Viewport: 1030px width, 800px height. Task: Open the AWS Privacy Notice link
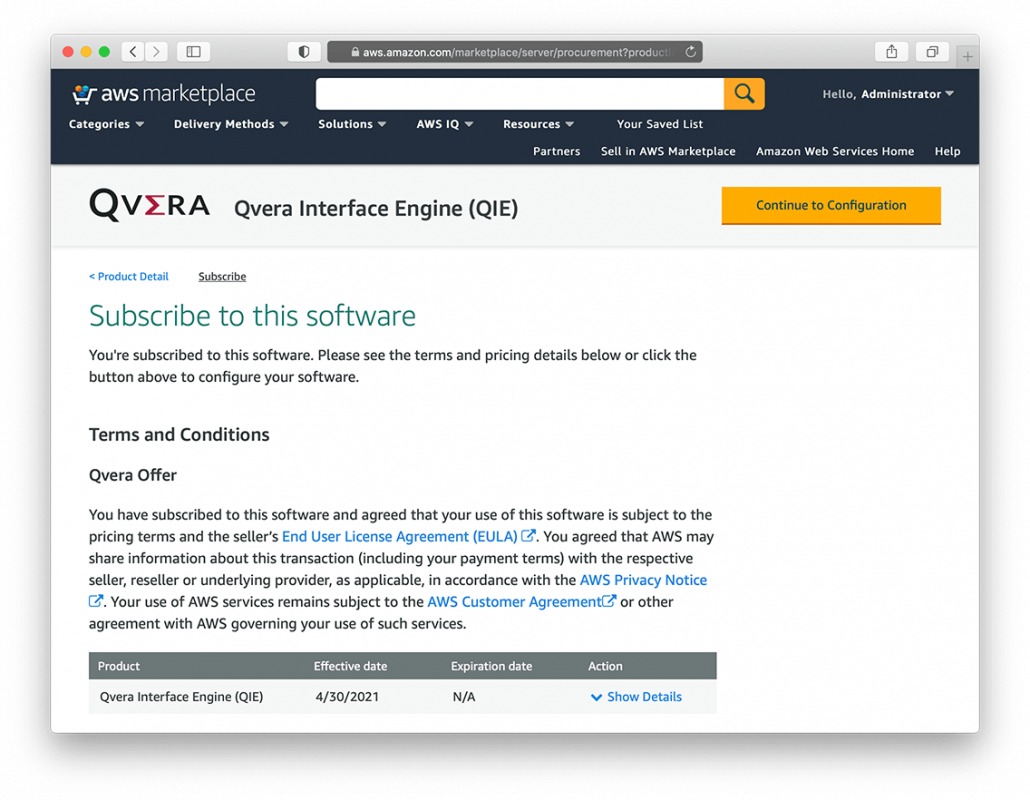tap(643, 580)
